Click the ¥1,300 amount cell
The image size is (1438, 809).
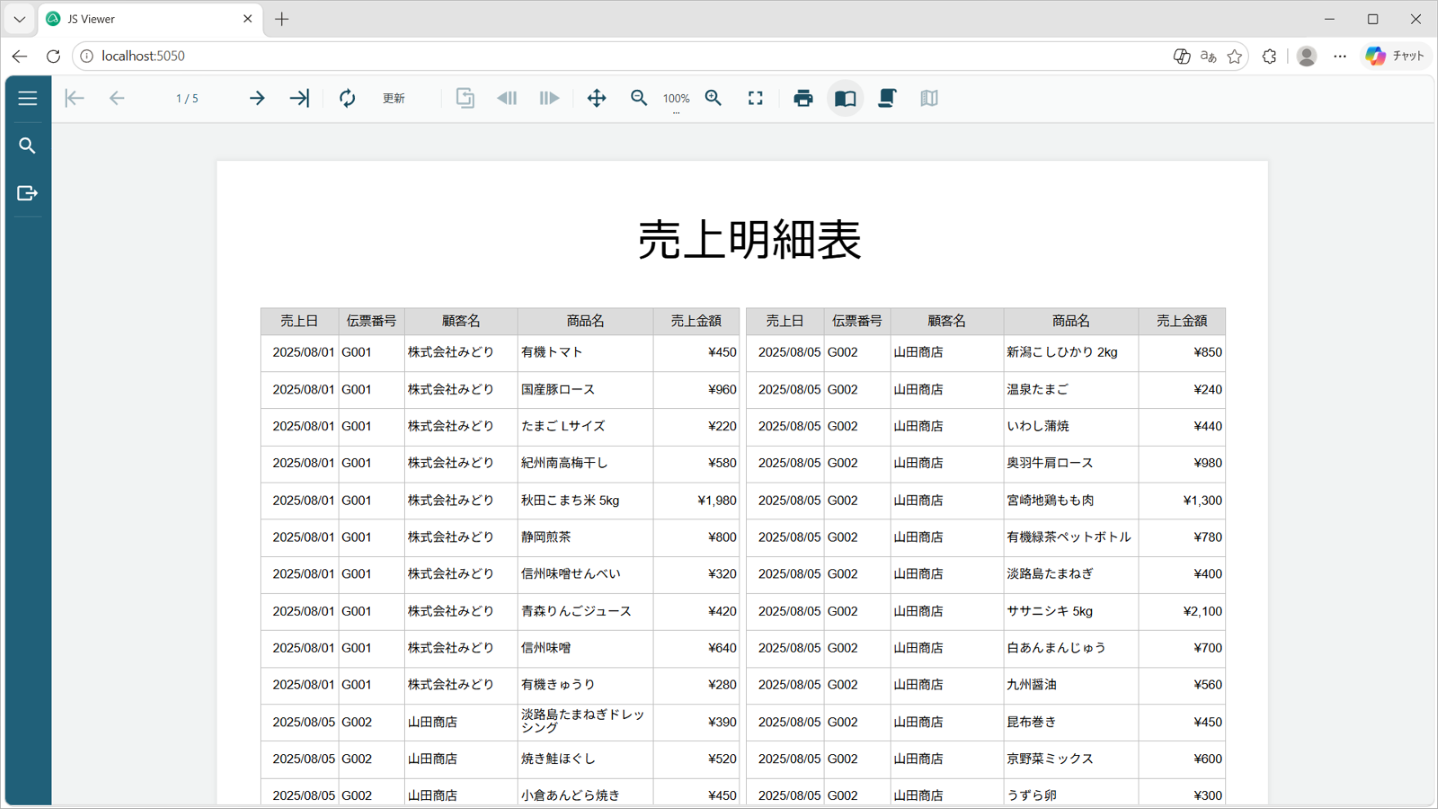click(1181, 501)
